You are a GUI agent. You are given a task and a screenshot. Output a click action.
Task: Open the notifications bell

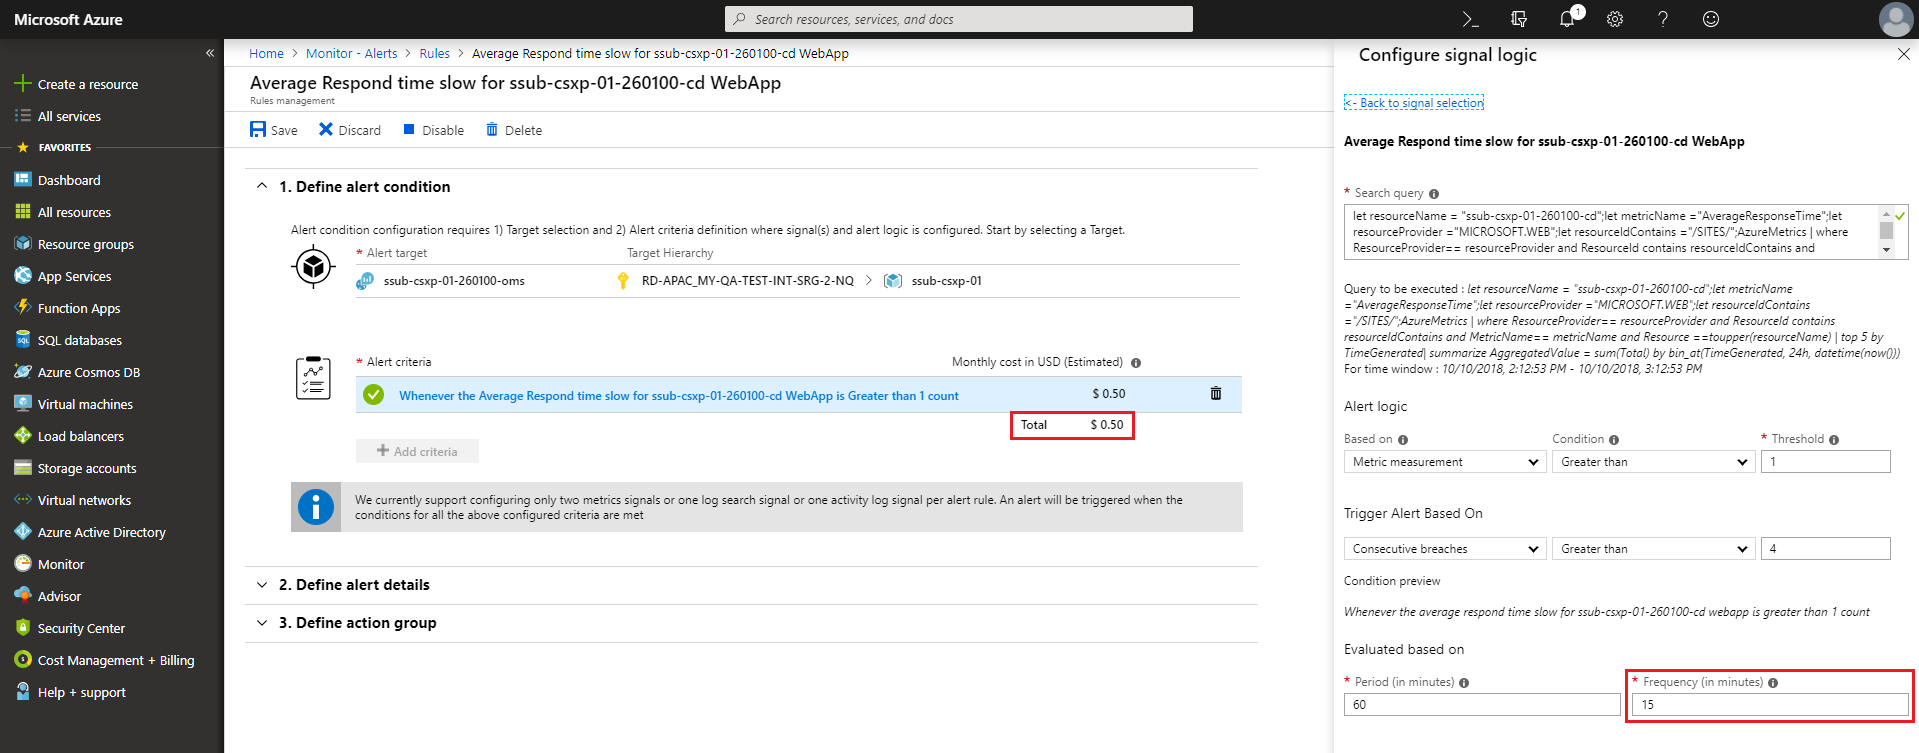click(x=1567, y=19)
